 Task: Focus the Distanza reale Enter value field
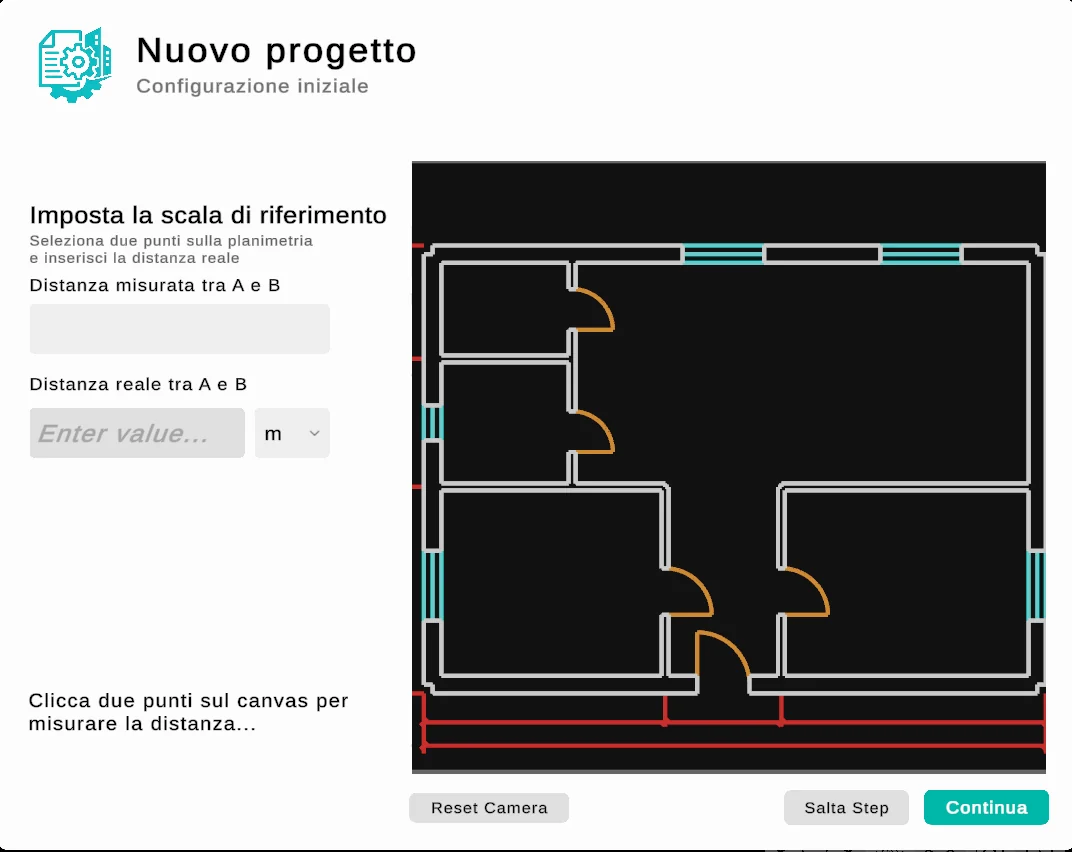tap(137, 433)
